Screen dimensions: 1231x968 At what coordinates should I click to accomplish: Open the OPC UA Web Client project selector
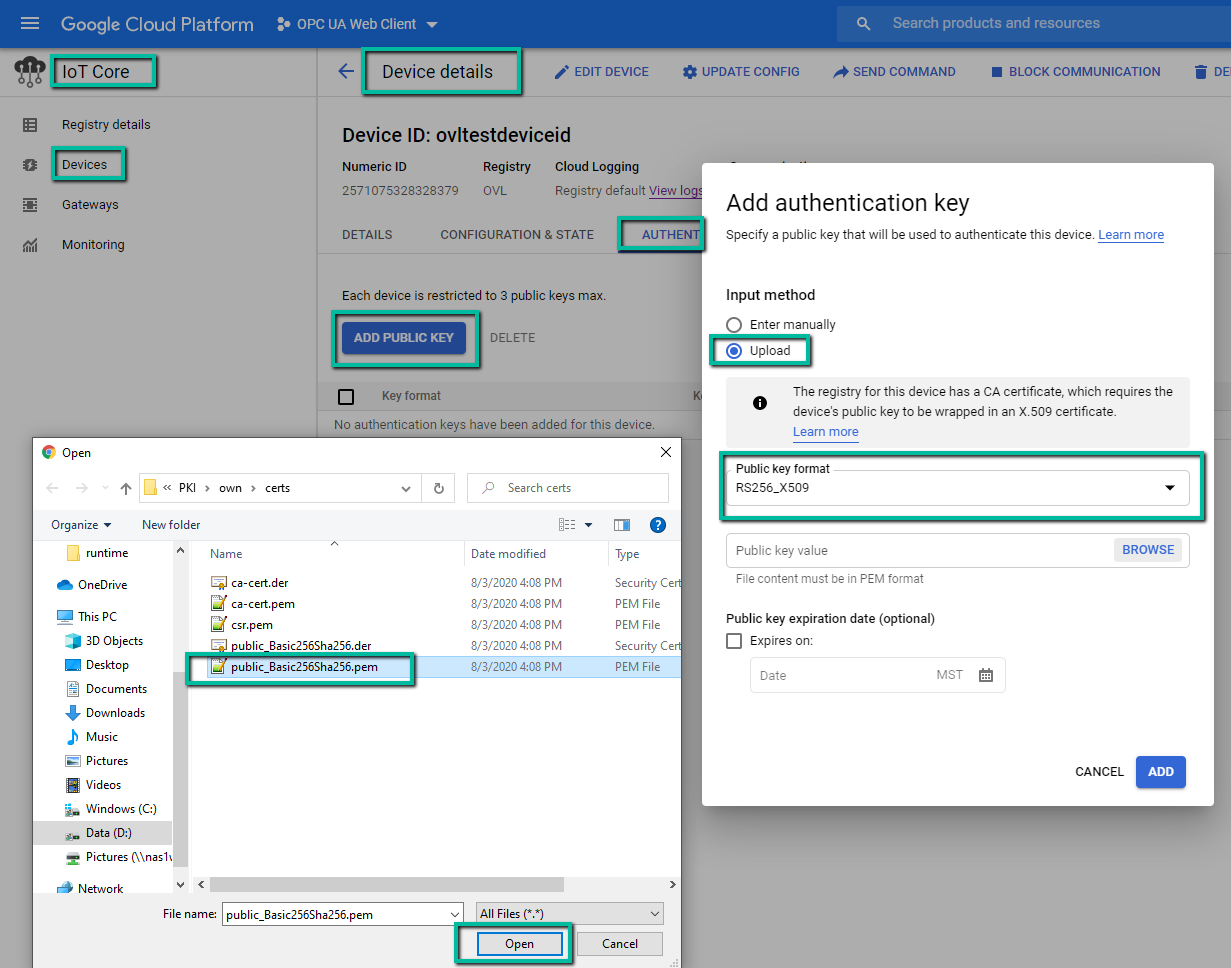click(x=357, y=24)
